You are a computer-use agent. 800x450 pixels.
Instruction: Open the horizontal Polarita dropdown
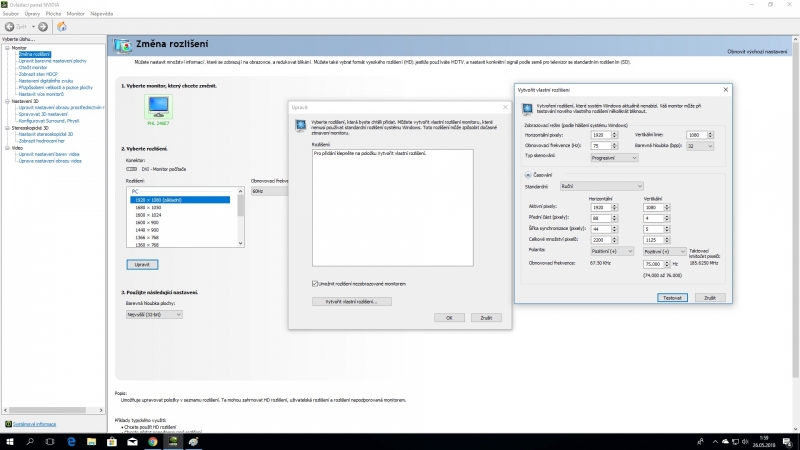pos(612,252)
